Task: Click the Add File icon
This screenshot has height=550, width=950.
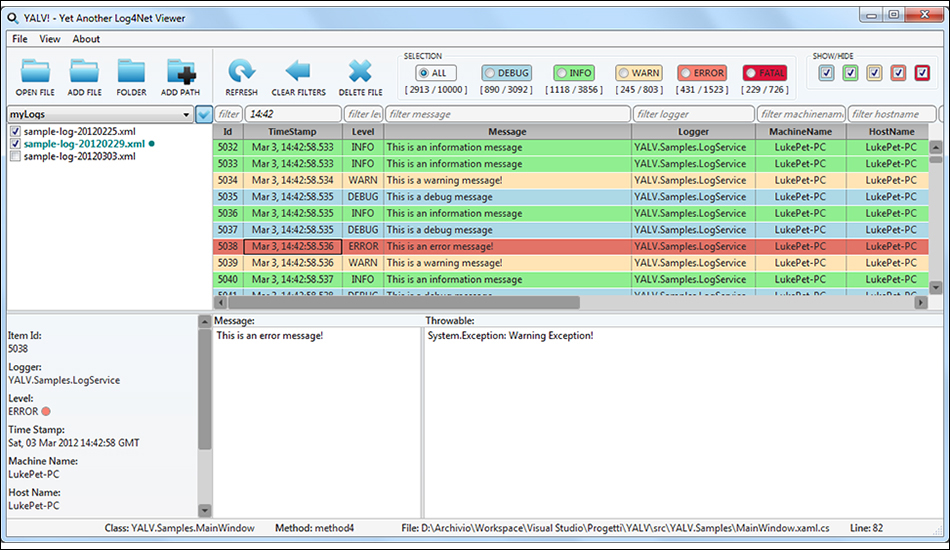Action: [x=84, y=71]
